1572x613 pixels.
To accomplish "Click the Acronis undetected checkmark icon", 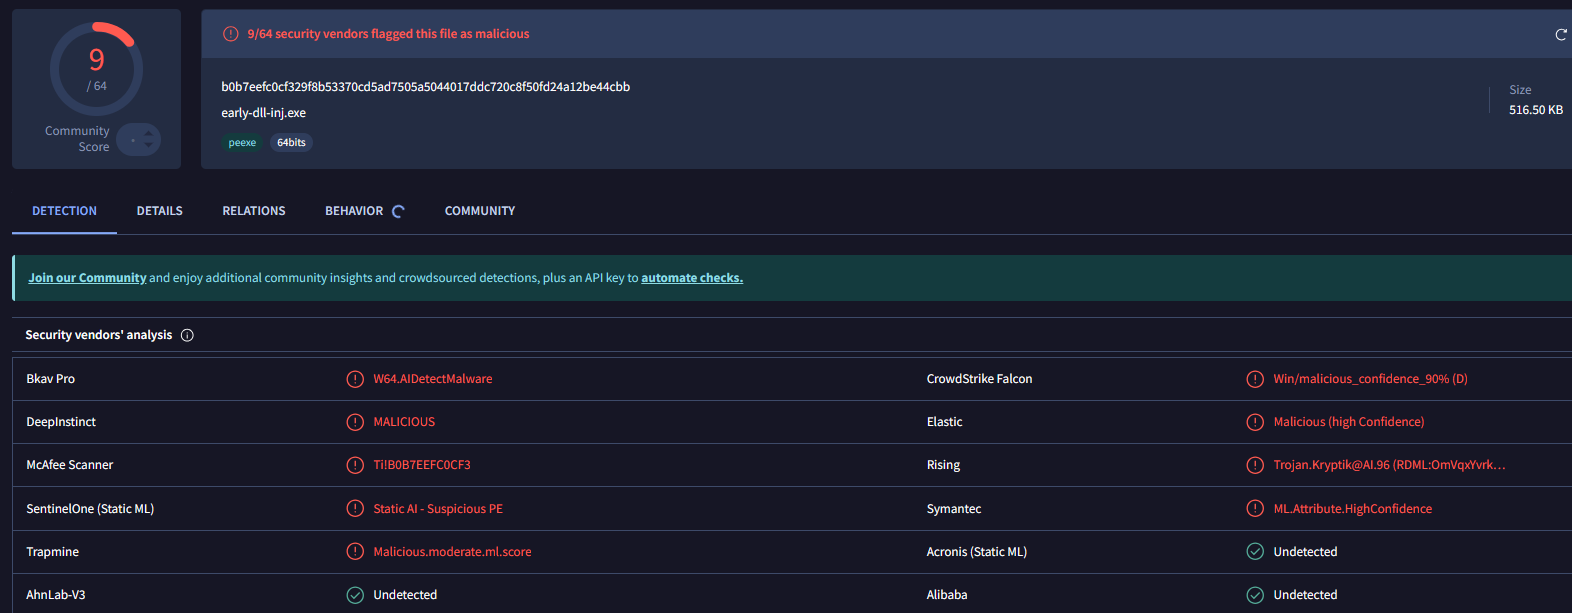I will [x=1255, y=551].
